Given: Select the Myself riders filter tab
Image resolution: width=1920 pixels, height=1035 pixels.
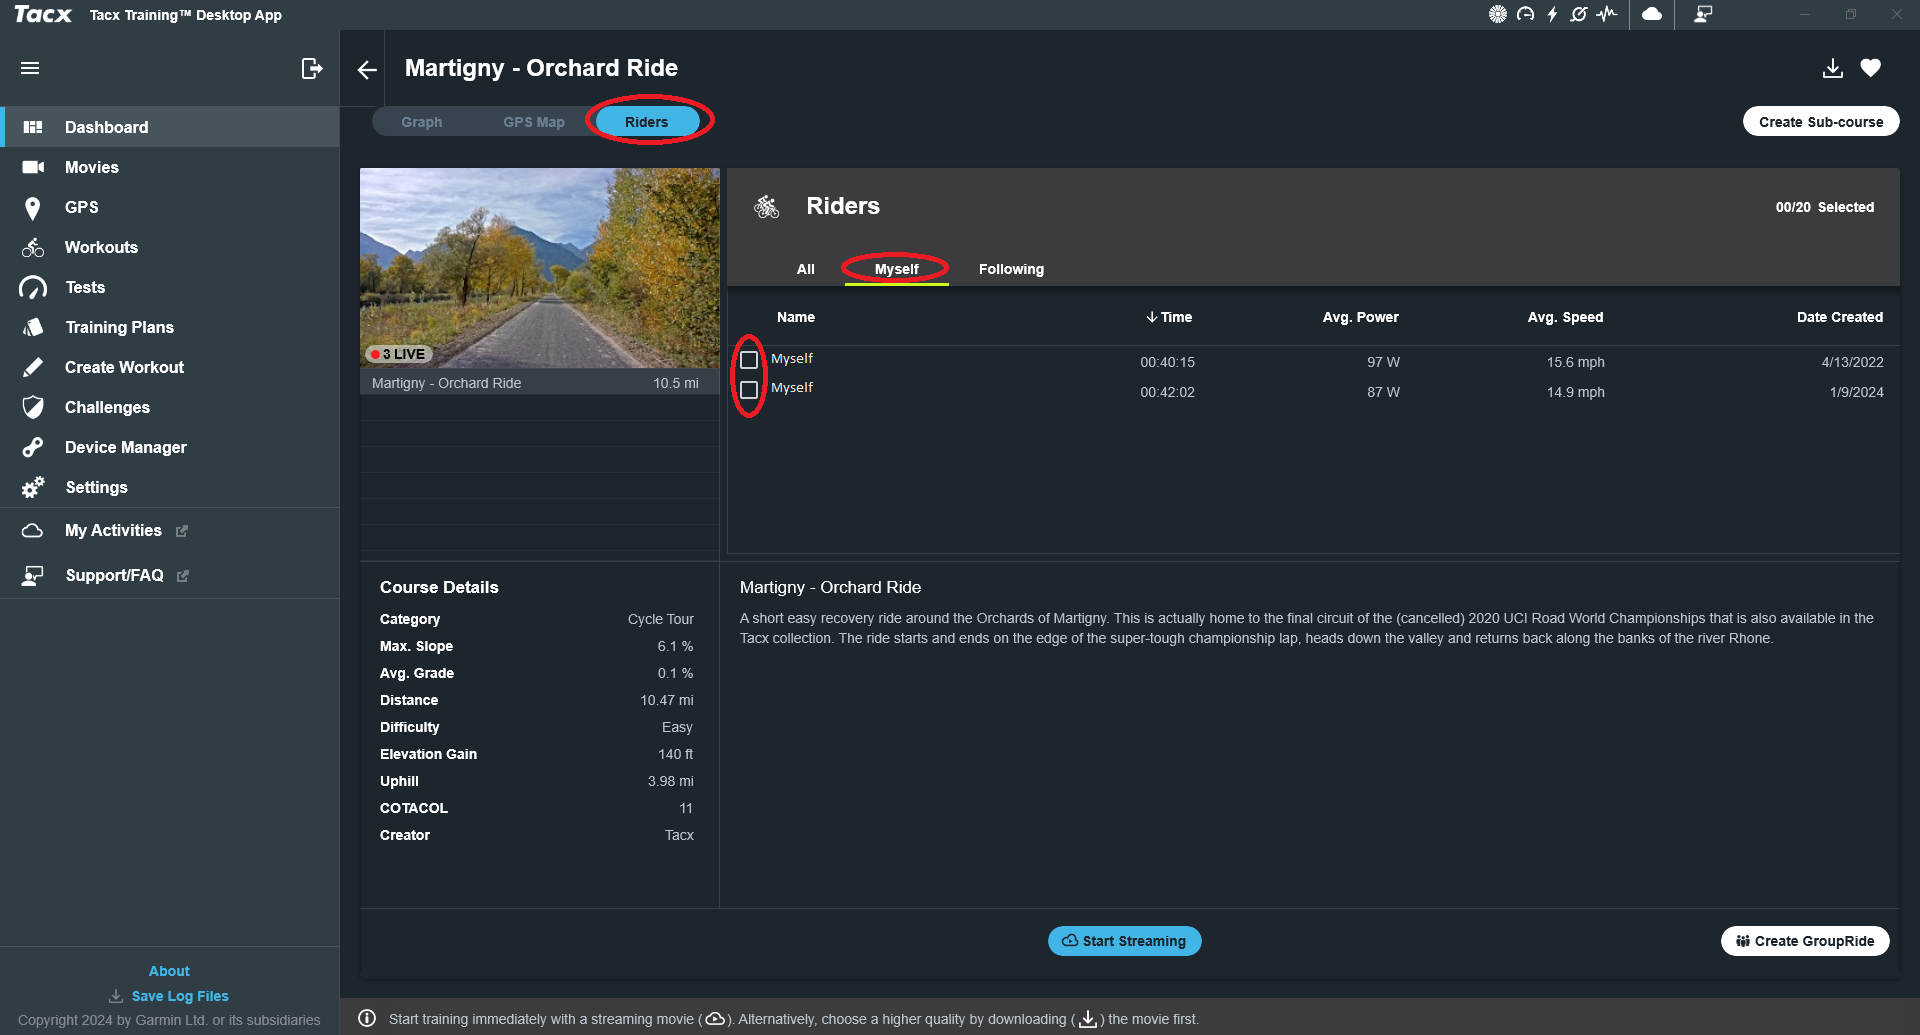Looking at the screenshot, I should (x=897, y=269).
